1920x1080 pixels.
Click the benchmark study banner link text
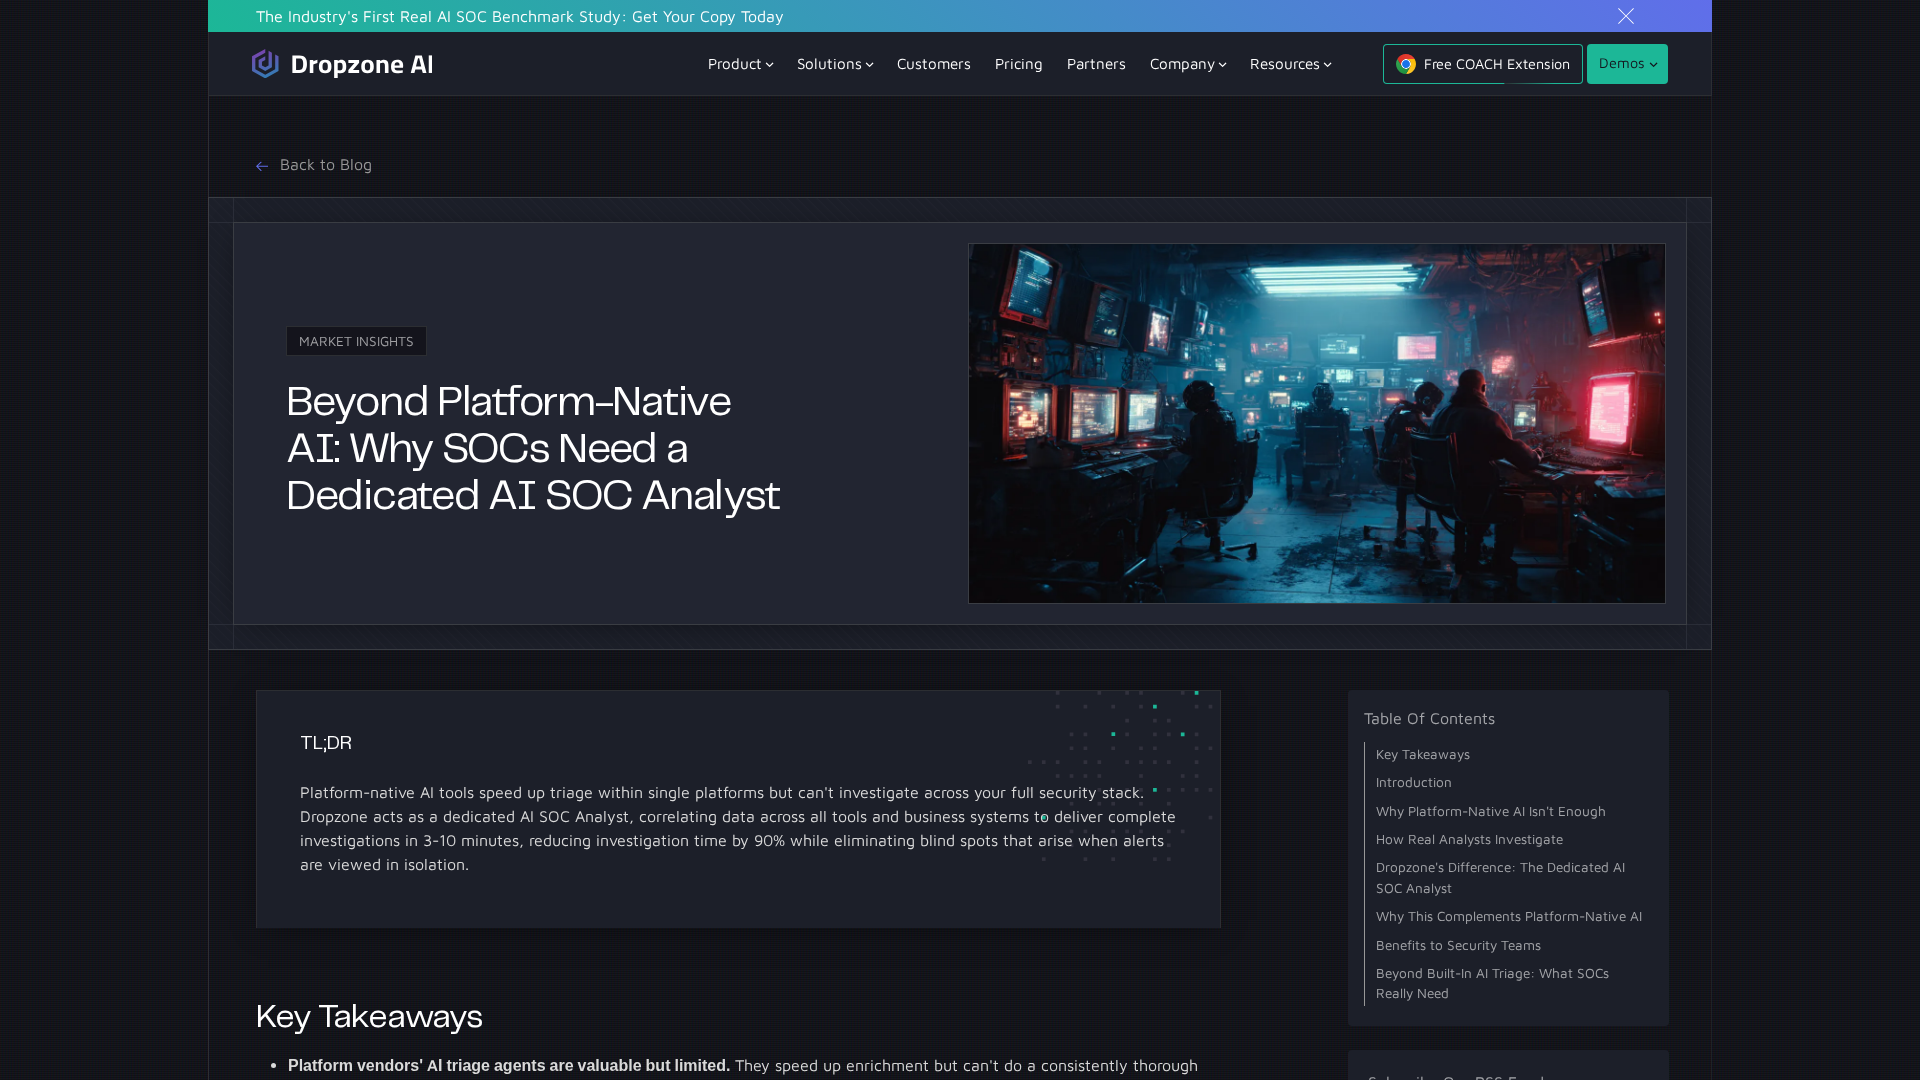[x=519, y=16]
